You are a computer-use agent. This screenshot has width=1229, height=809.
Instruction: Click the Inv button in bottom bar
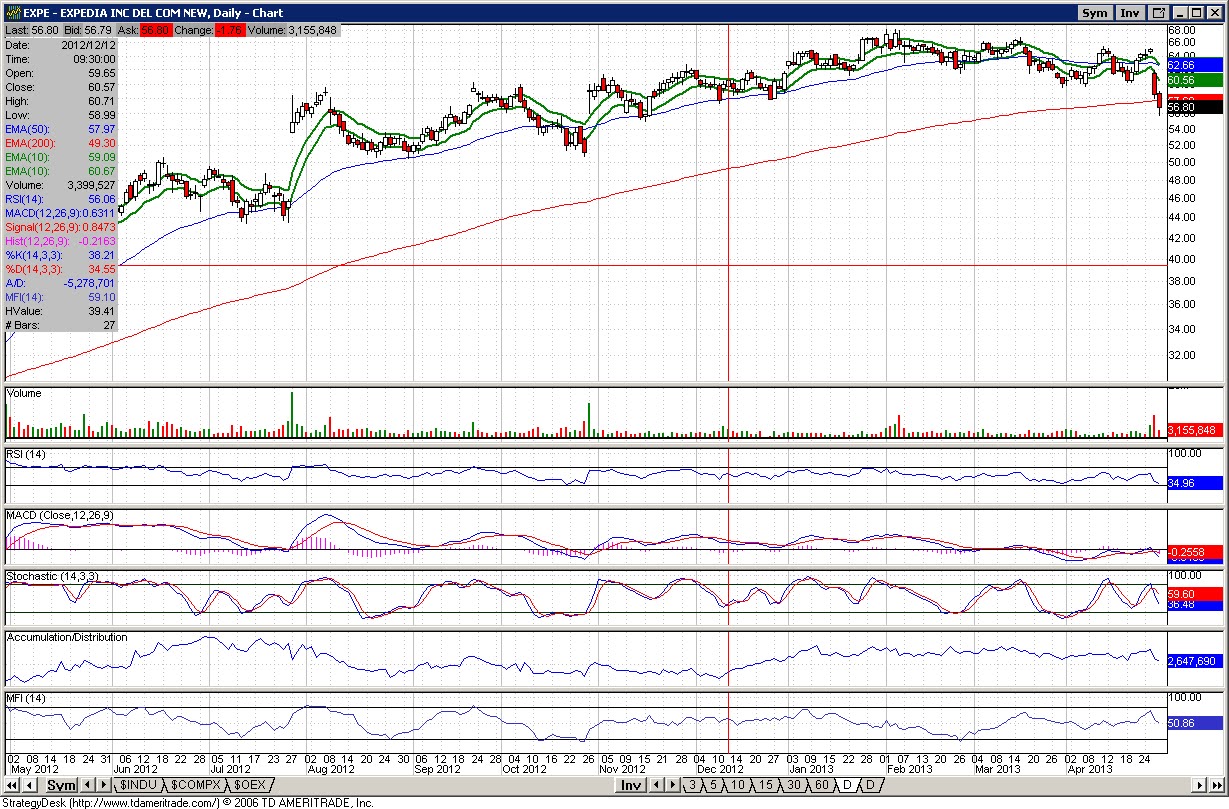631,785
